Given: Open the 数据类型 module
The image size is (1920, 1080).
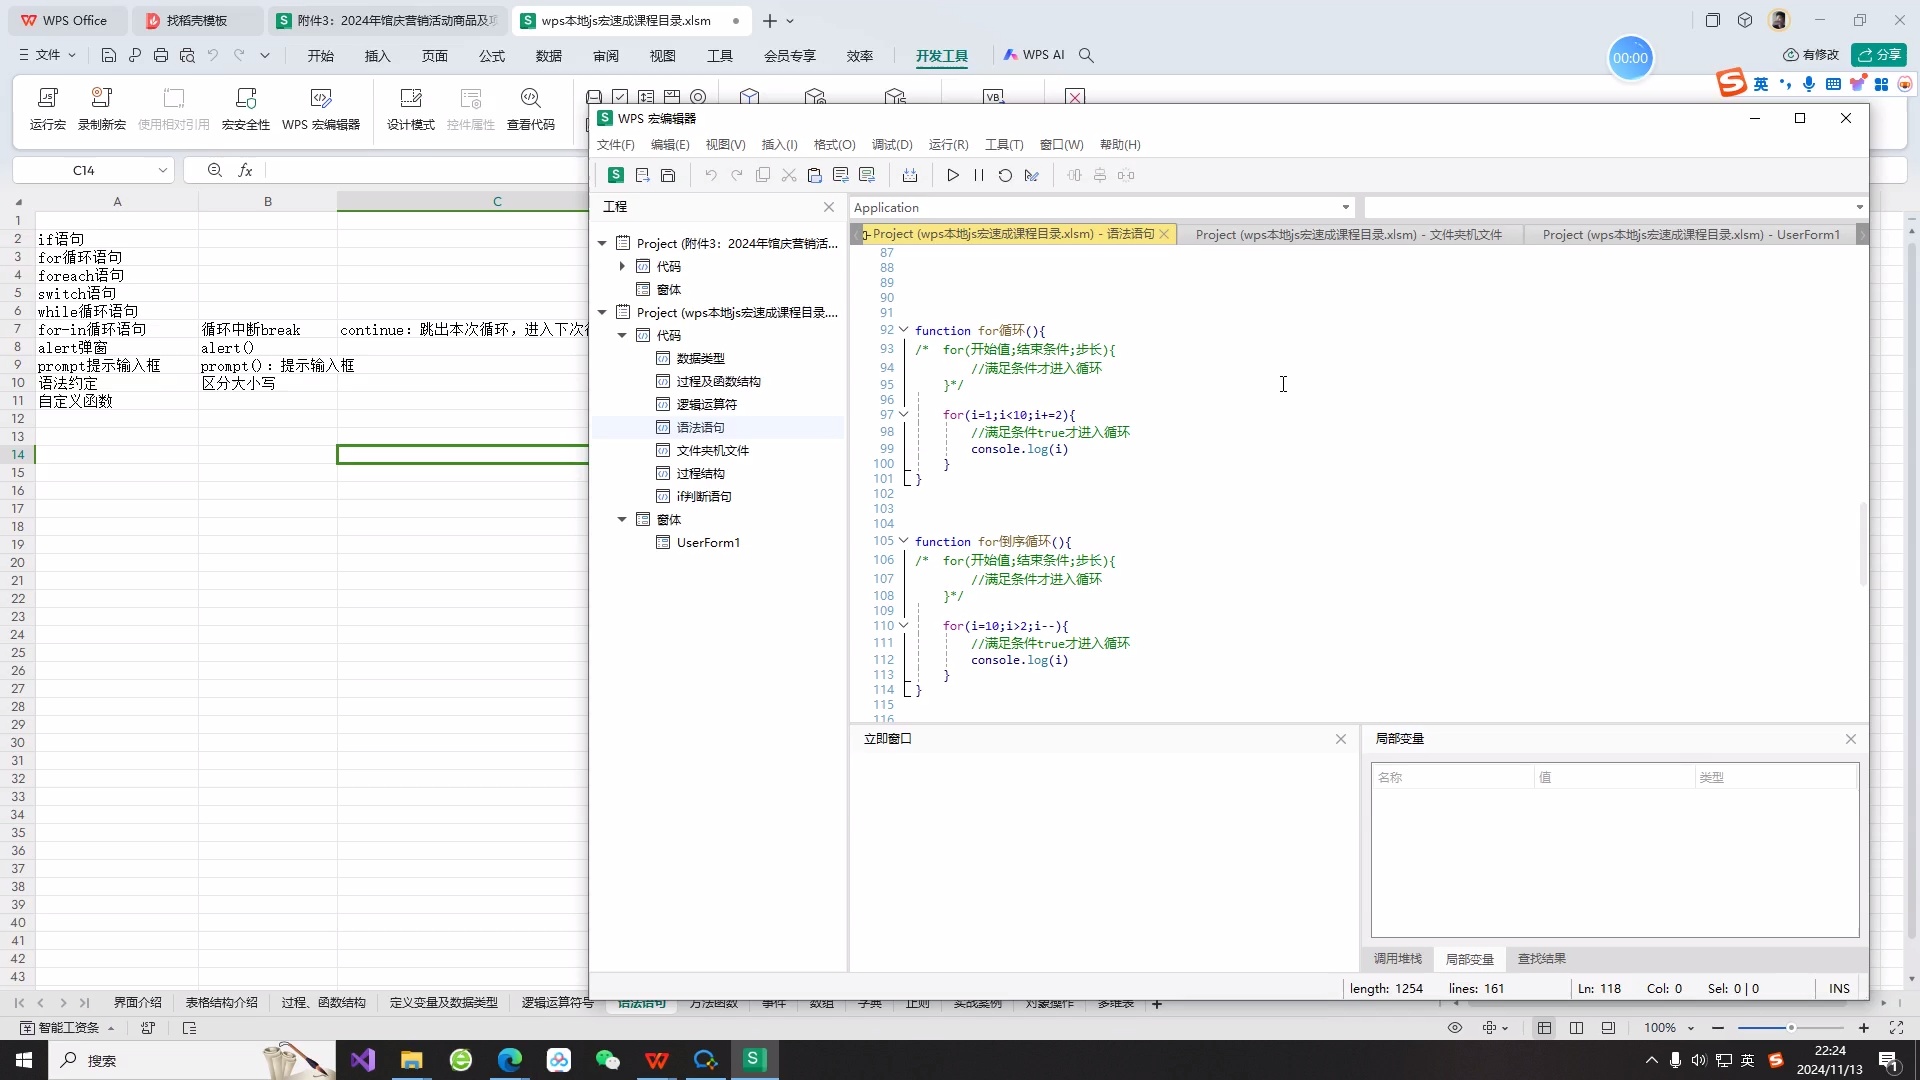Looking at the screenshot, I should (x=700, y=357).
